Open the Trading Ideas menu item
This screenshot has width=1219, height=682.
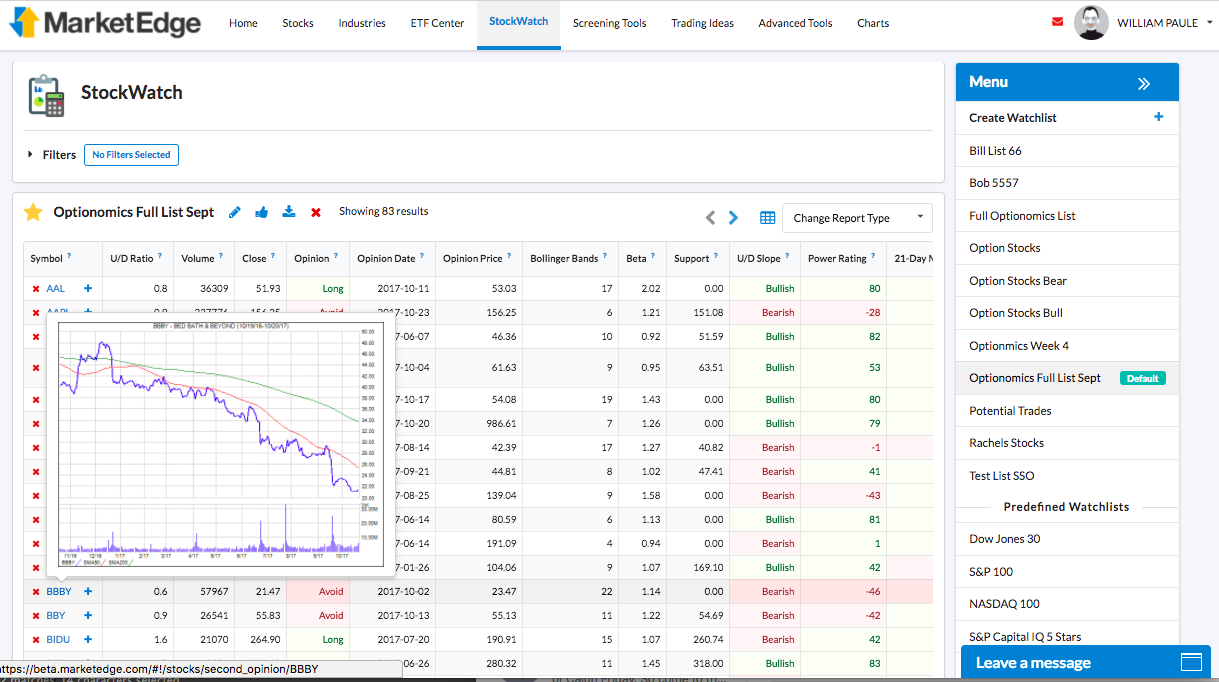pyautogui.click(x=701, y=22)
